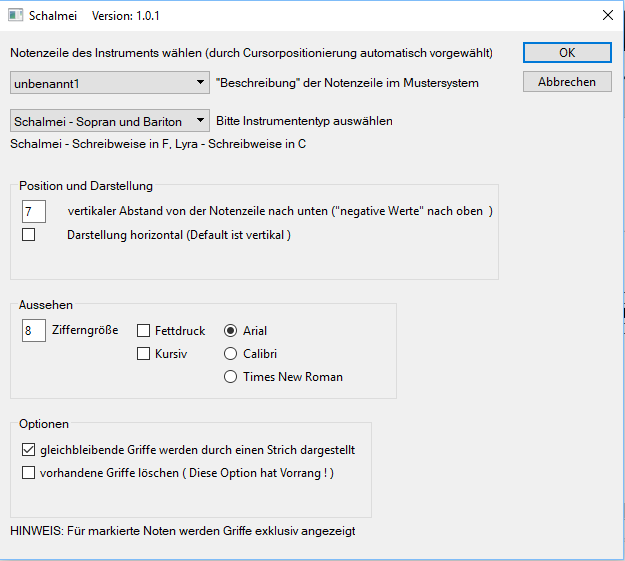This screenshot has height=561, width=625.
Task: Choose the Calibri font option
Action: tap(231, 354)
